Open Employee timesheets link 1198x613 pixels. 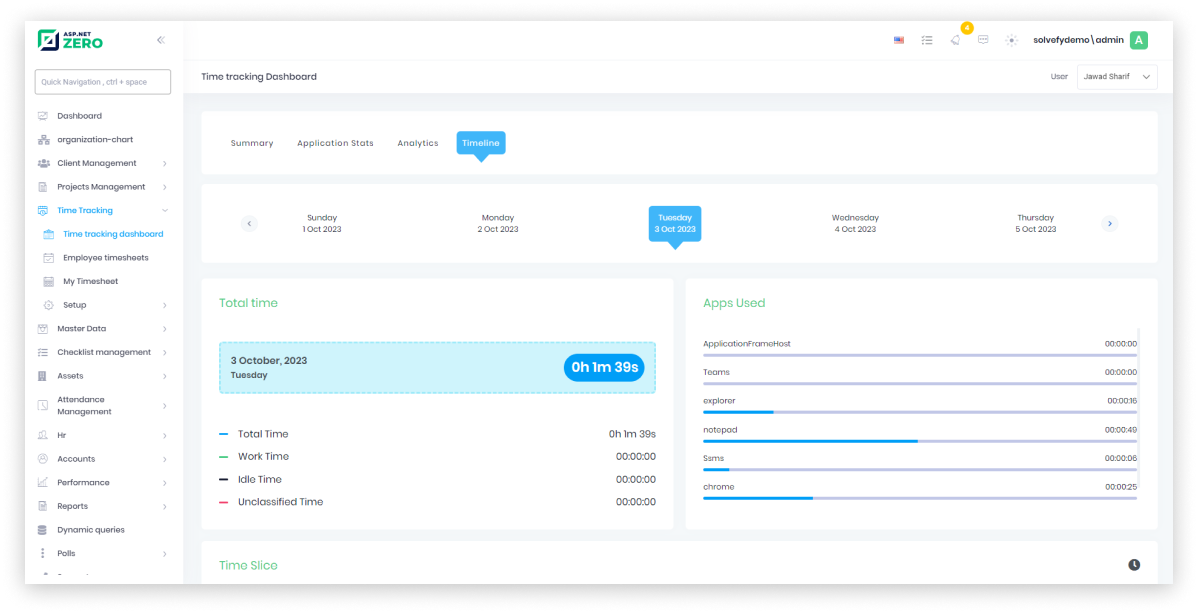pos(105,258)
